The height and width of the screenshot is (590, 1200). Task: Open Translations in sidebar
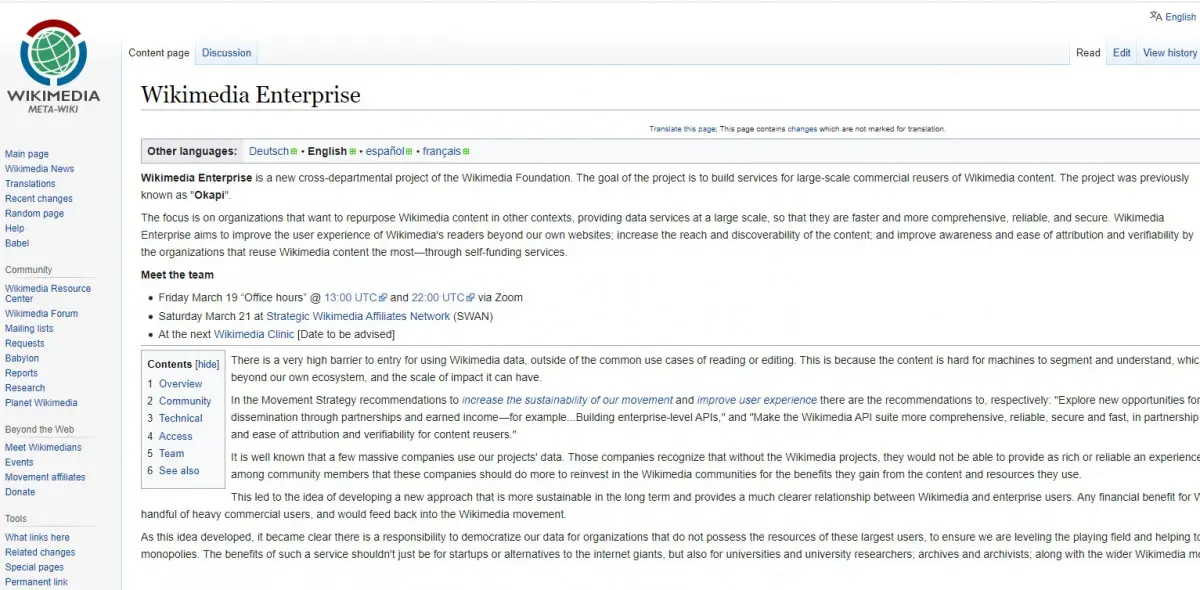(x=30, y=184)
